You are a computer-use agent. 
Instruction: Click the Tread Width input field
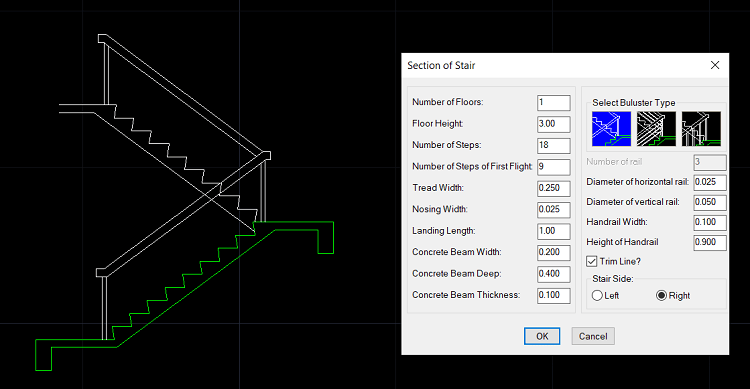click(553, 188)
